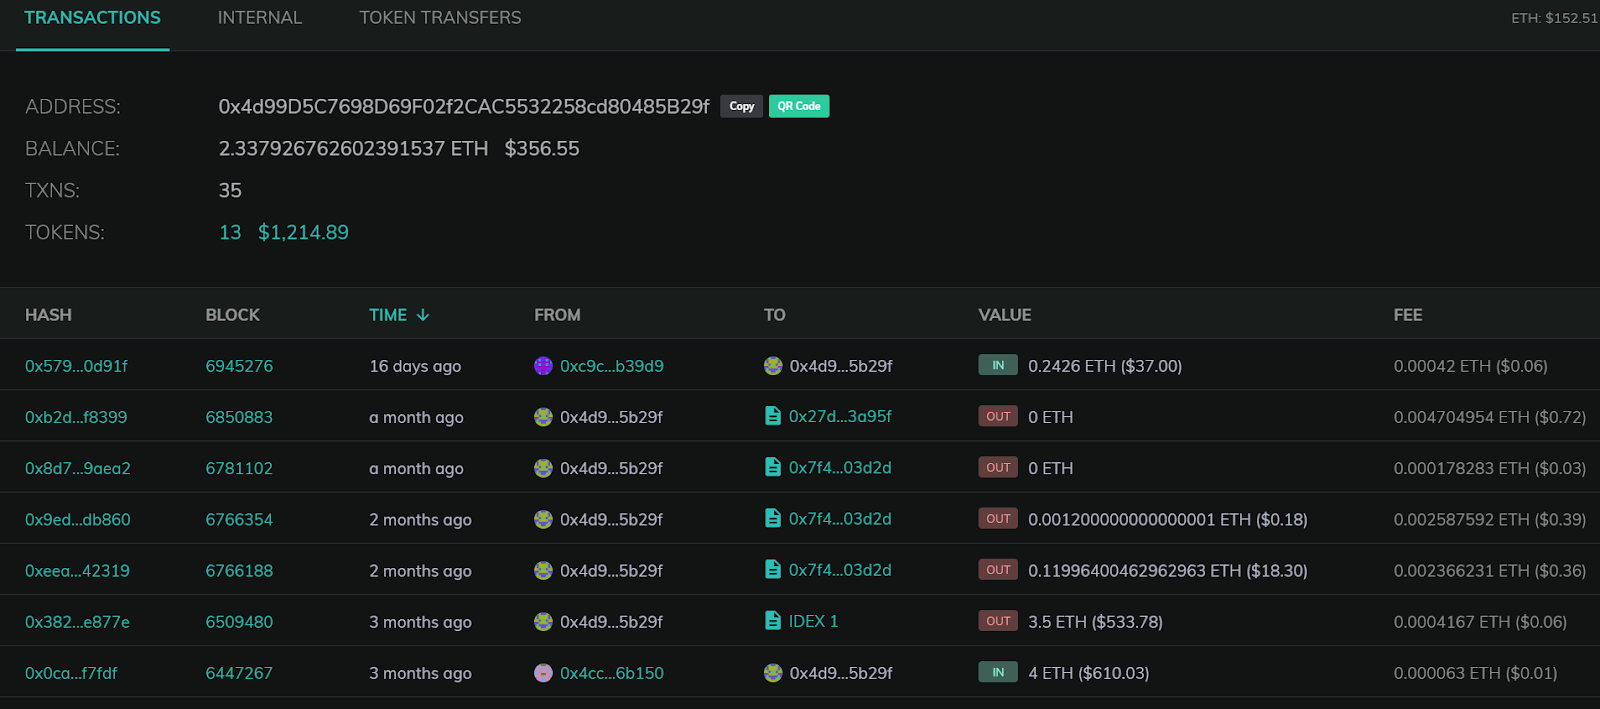Image resolution: width=1600 pixels, height=709 pixels.
Task: Open transaction hash 0xeea...42319
Action: [77, 571]
